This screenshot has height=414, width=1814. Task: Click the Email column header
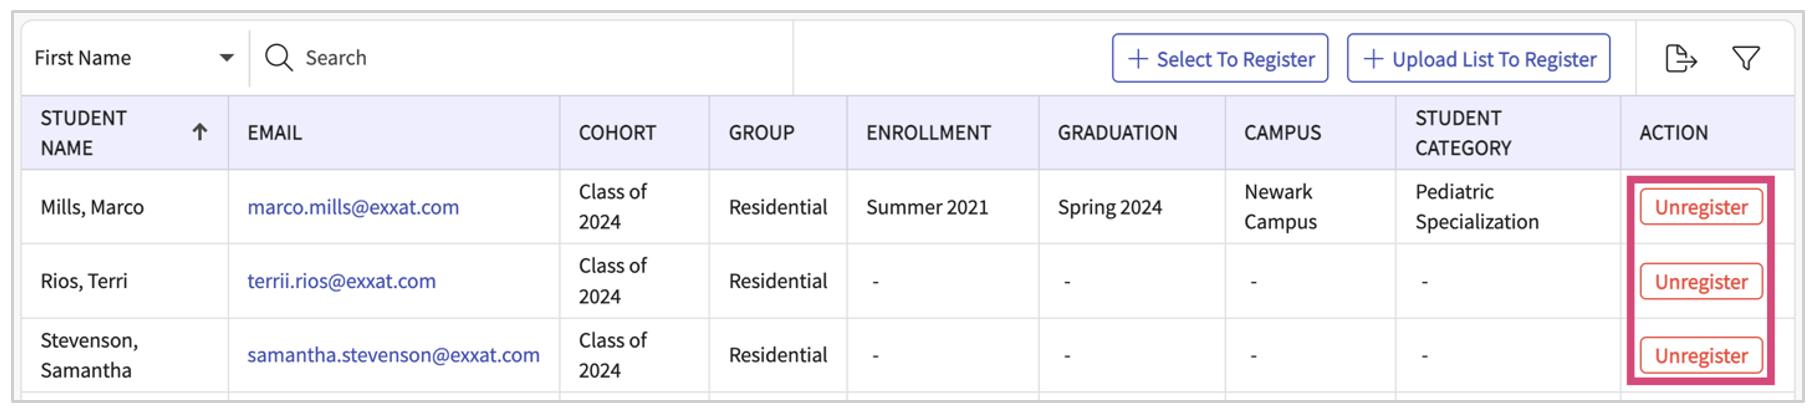[x=275, y=133]
